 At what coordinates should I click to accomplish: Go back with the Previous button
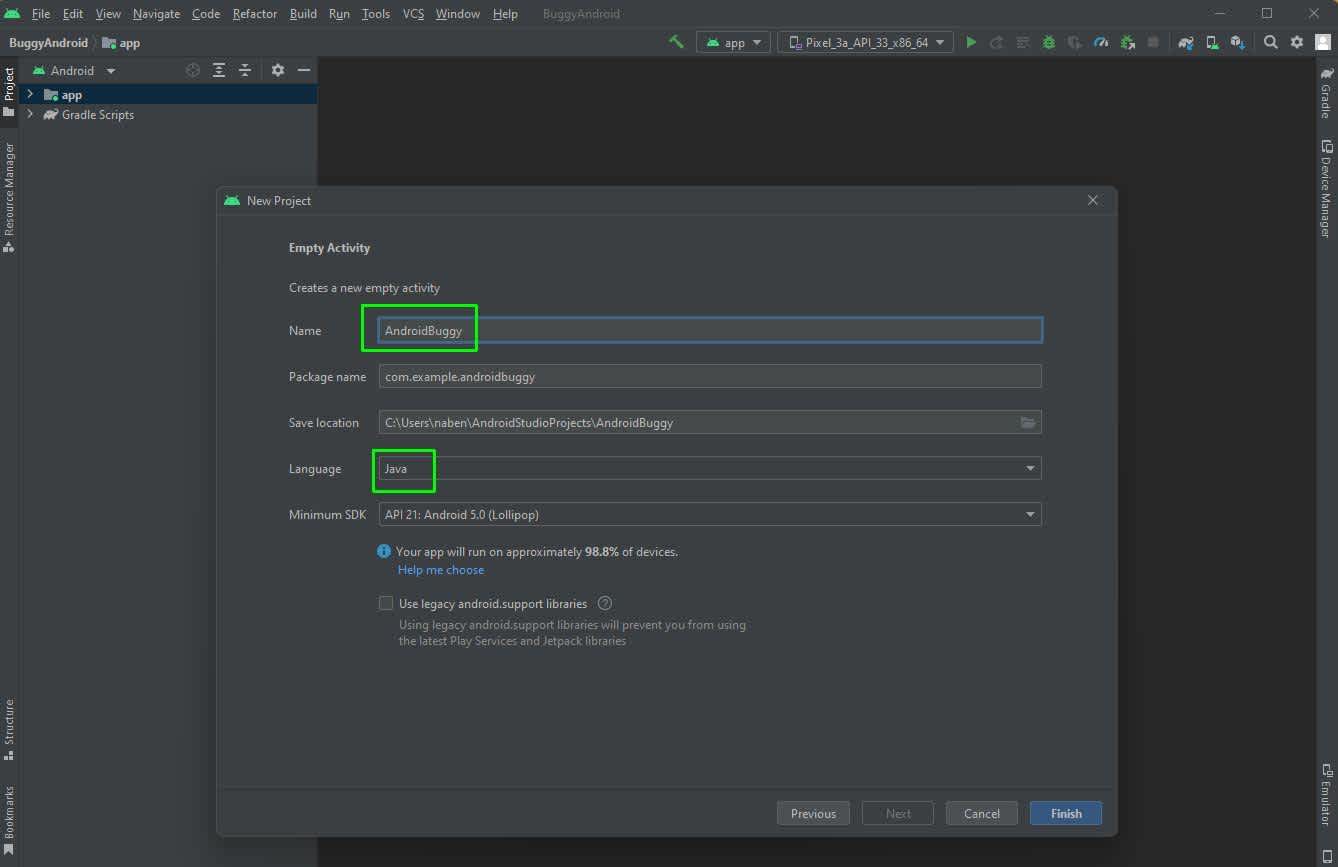(x=813, y=813)
